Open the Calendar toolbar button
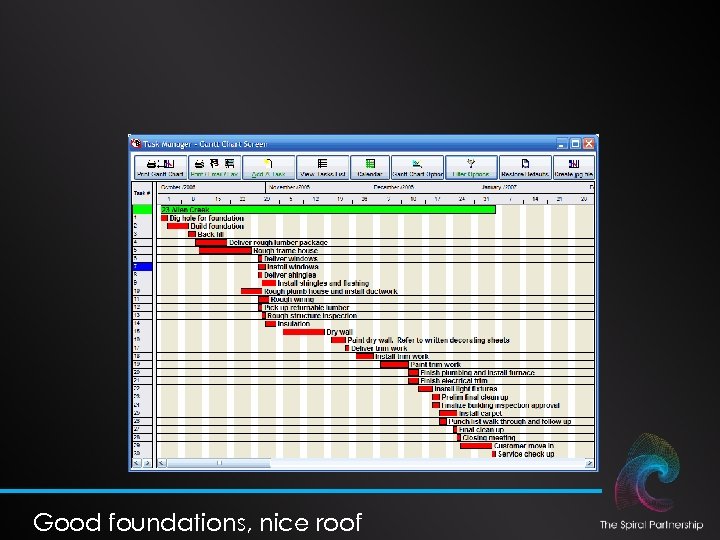The image size is (720, 540). (x=370, y=167)
